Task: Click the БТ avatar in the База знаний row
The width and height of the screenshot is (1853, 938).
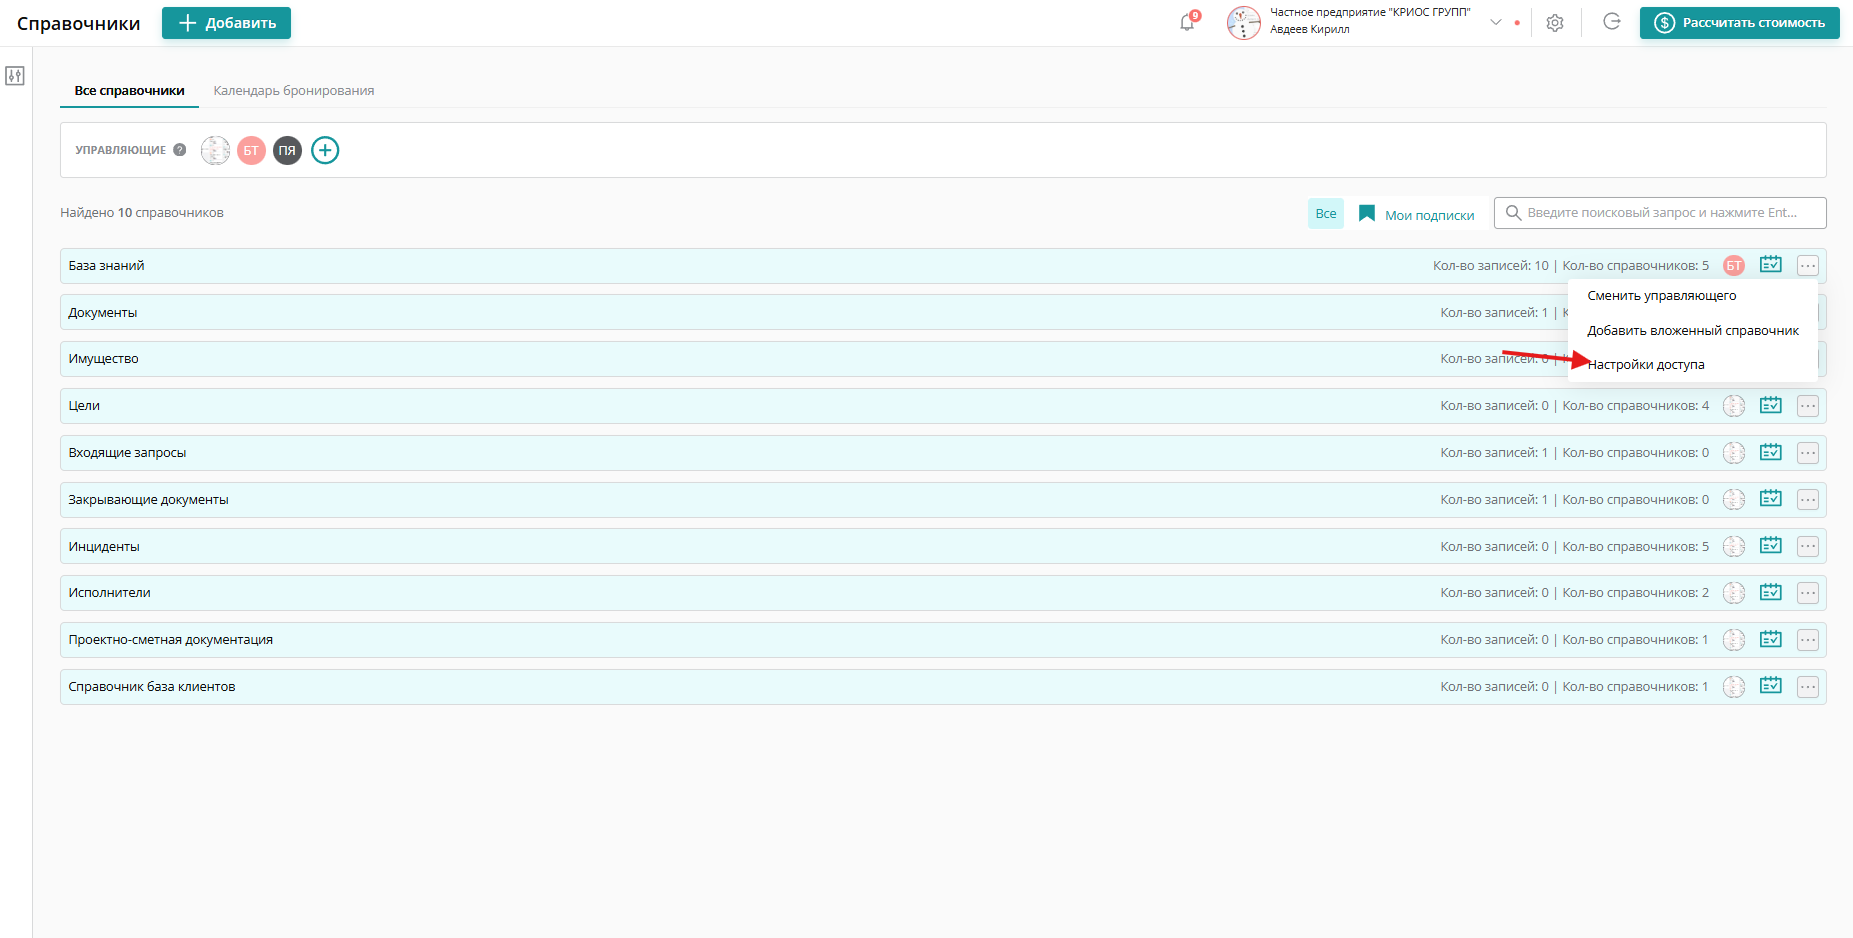Action: (x=1734, y=266)
